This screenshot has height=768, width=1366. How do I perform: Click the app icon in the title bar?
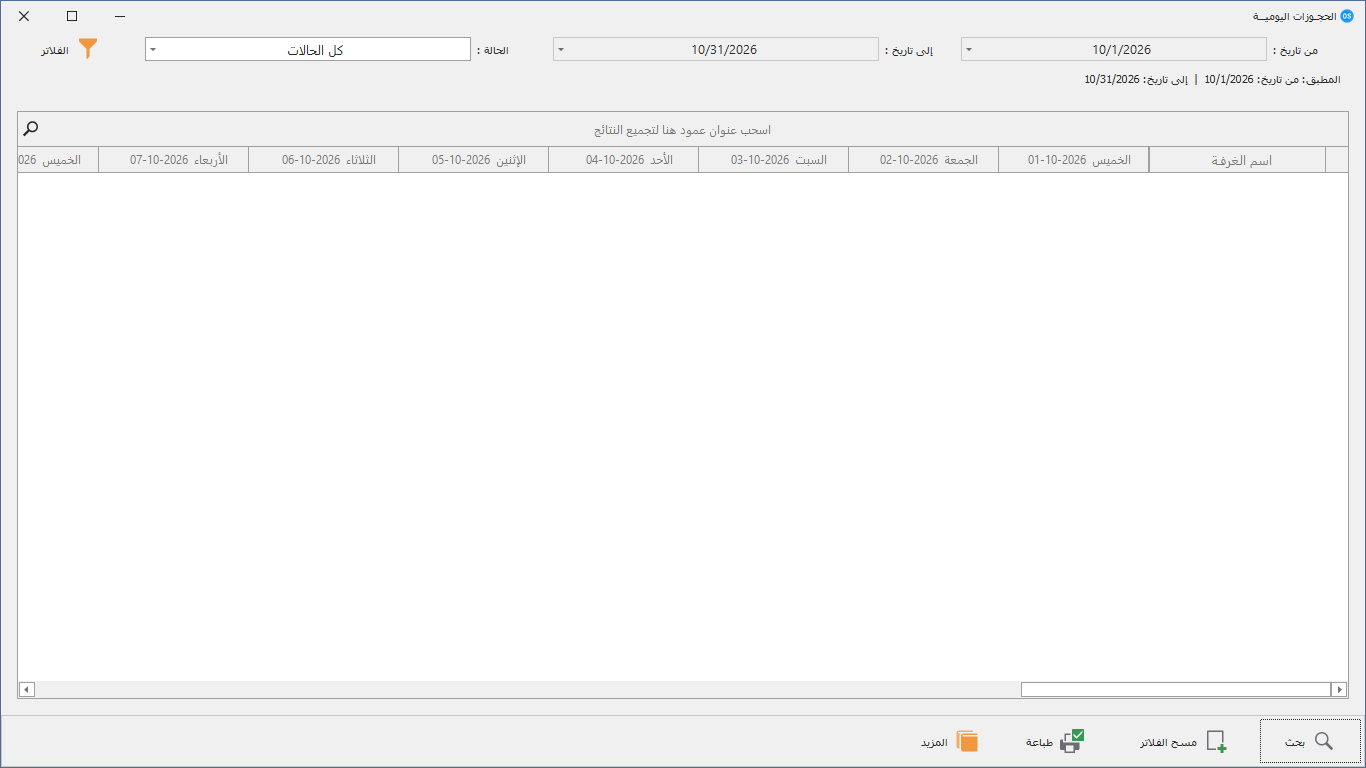pyautogui.click(x=1347, y=17)
